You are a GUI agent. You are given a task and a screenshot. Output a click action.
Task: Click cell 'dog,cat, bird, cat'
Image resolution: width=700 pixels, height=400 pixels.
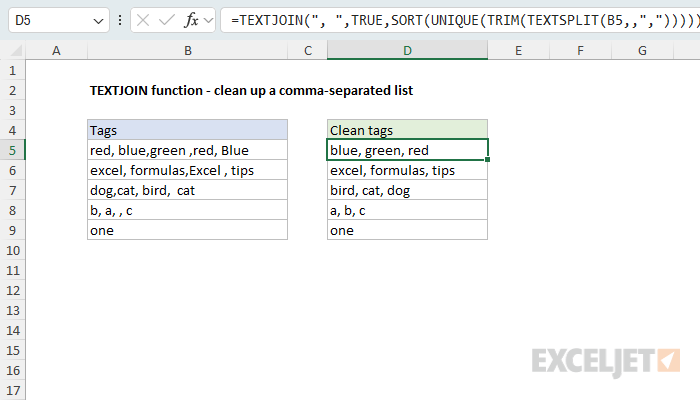188,191
